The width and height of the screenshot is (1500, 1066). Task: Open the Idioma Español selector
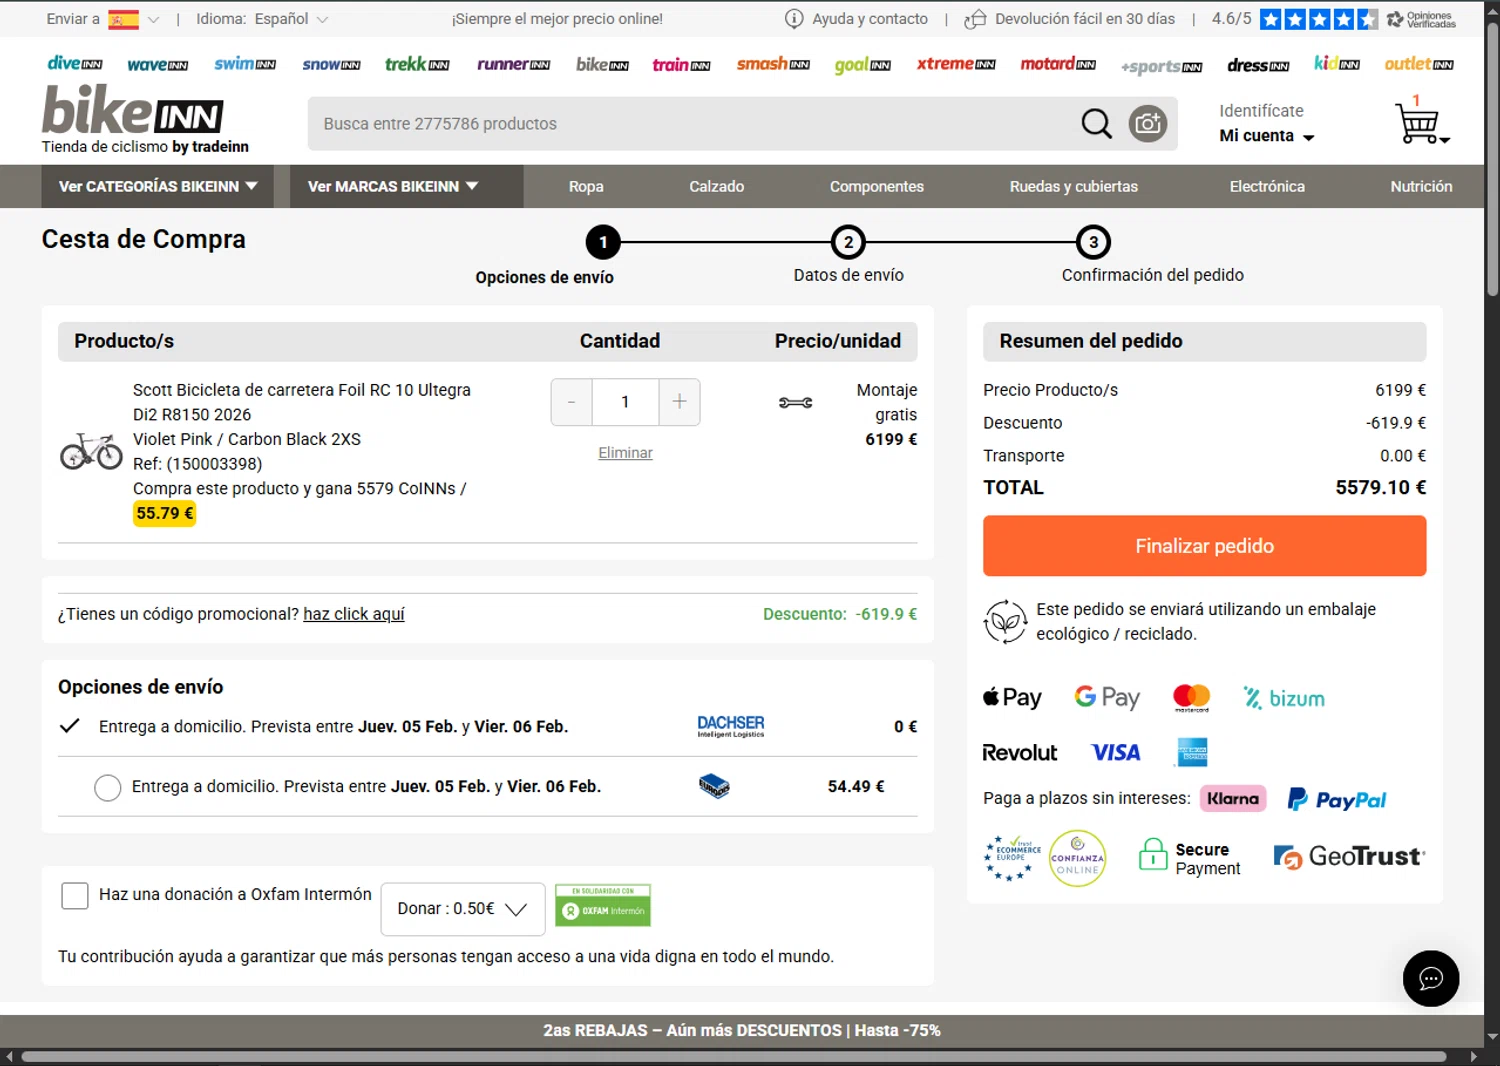point(262,19)
